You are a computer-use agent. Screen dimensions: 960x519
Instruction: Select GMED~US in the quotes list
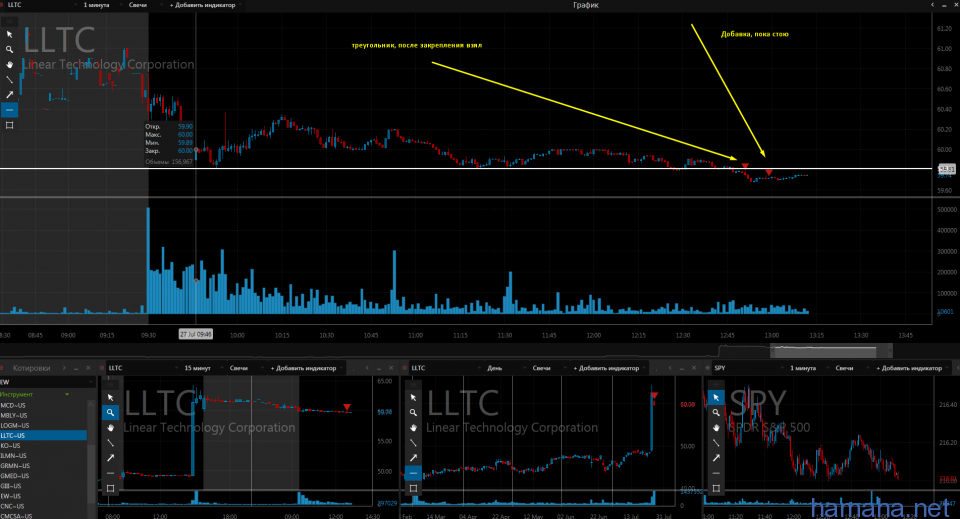(x=43, y=476)
